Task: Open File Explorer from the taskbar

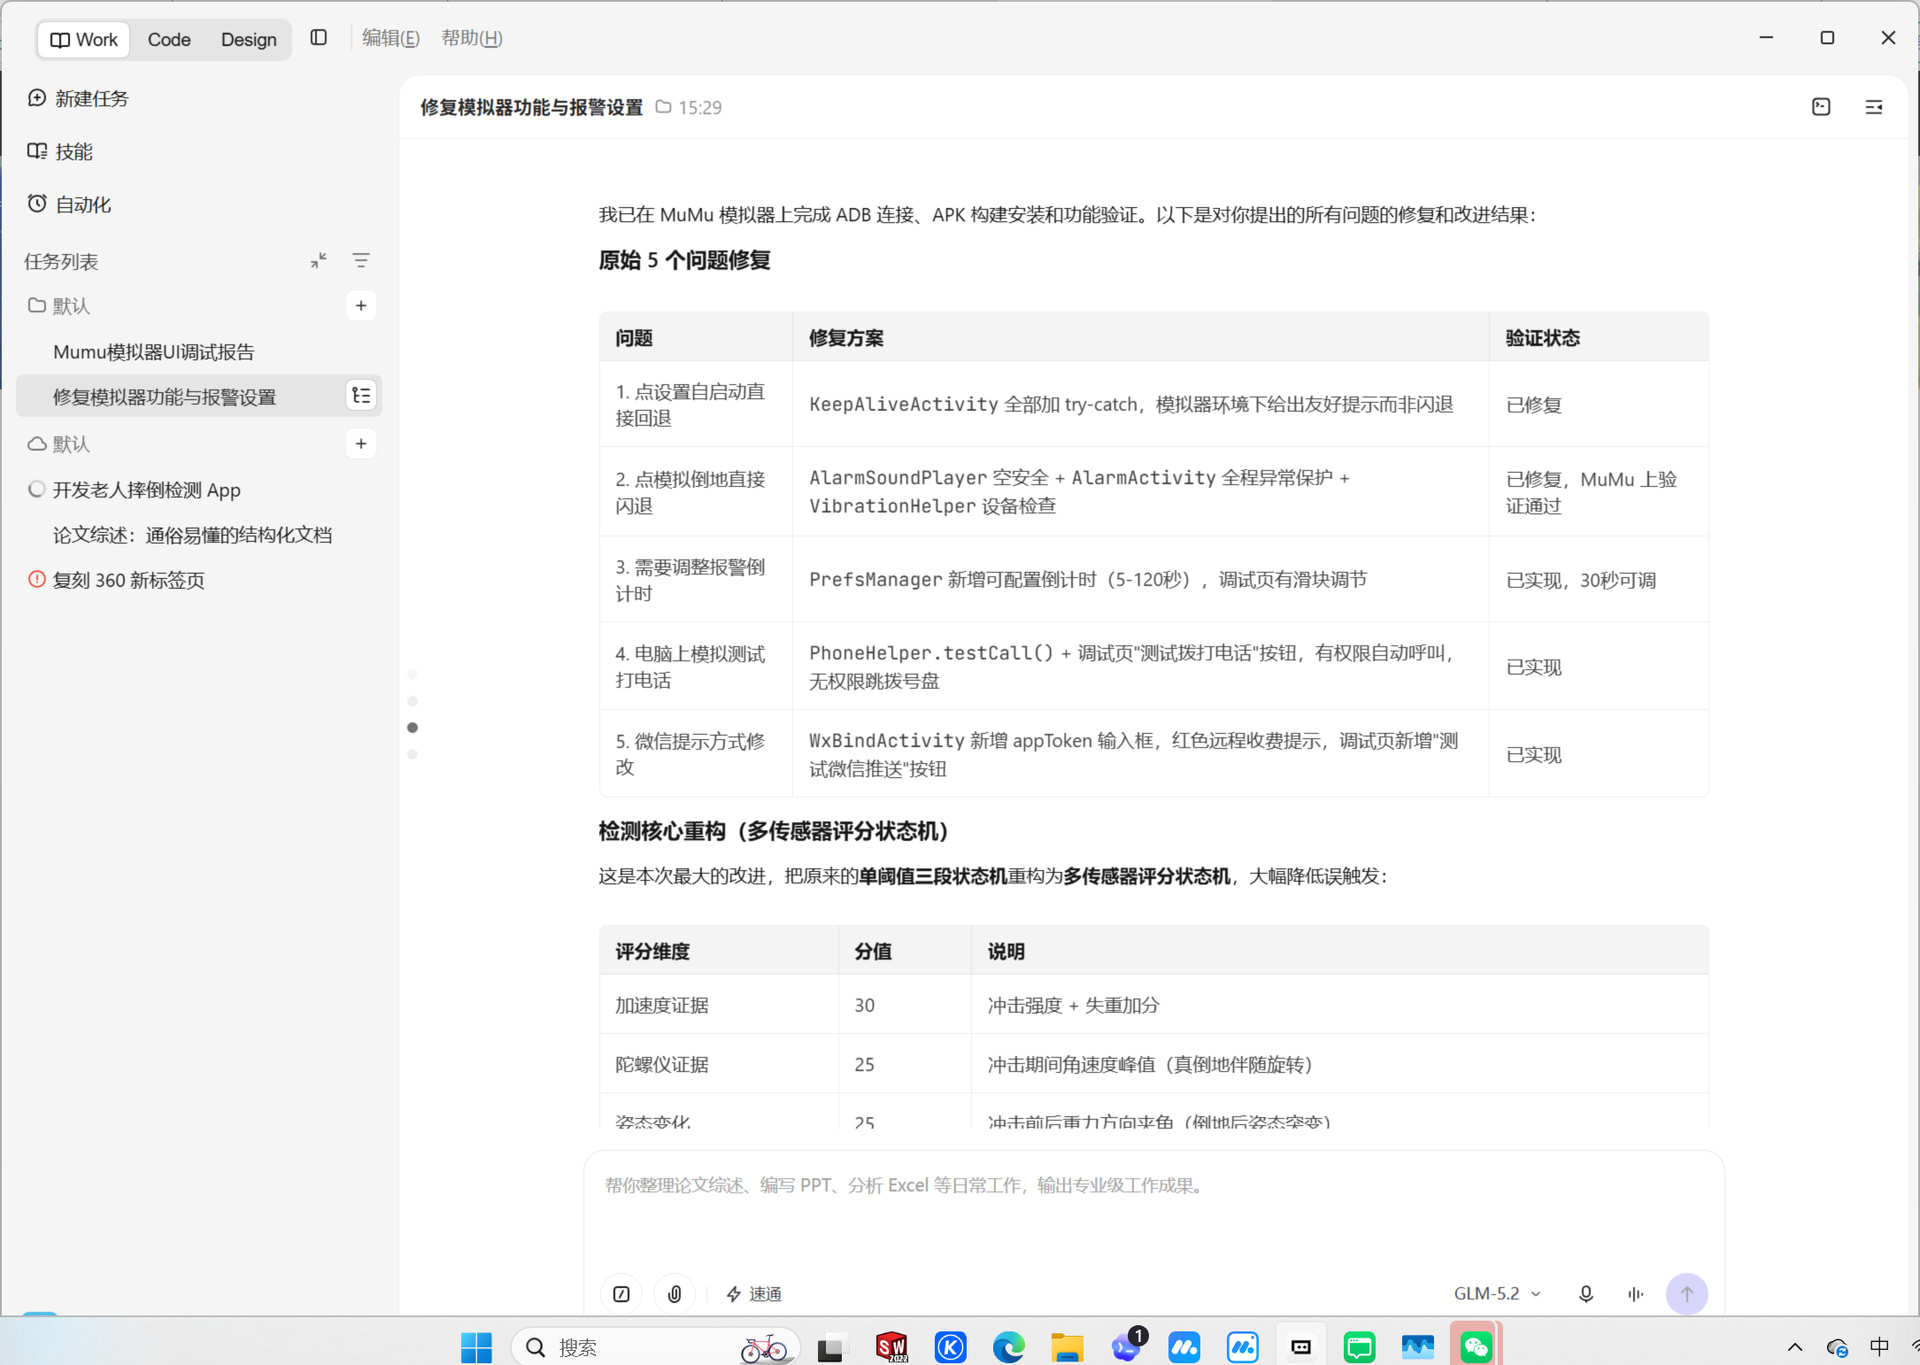Action: pos(1067,1347)
